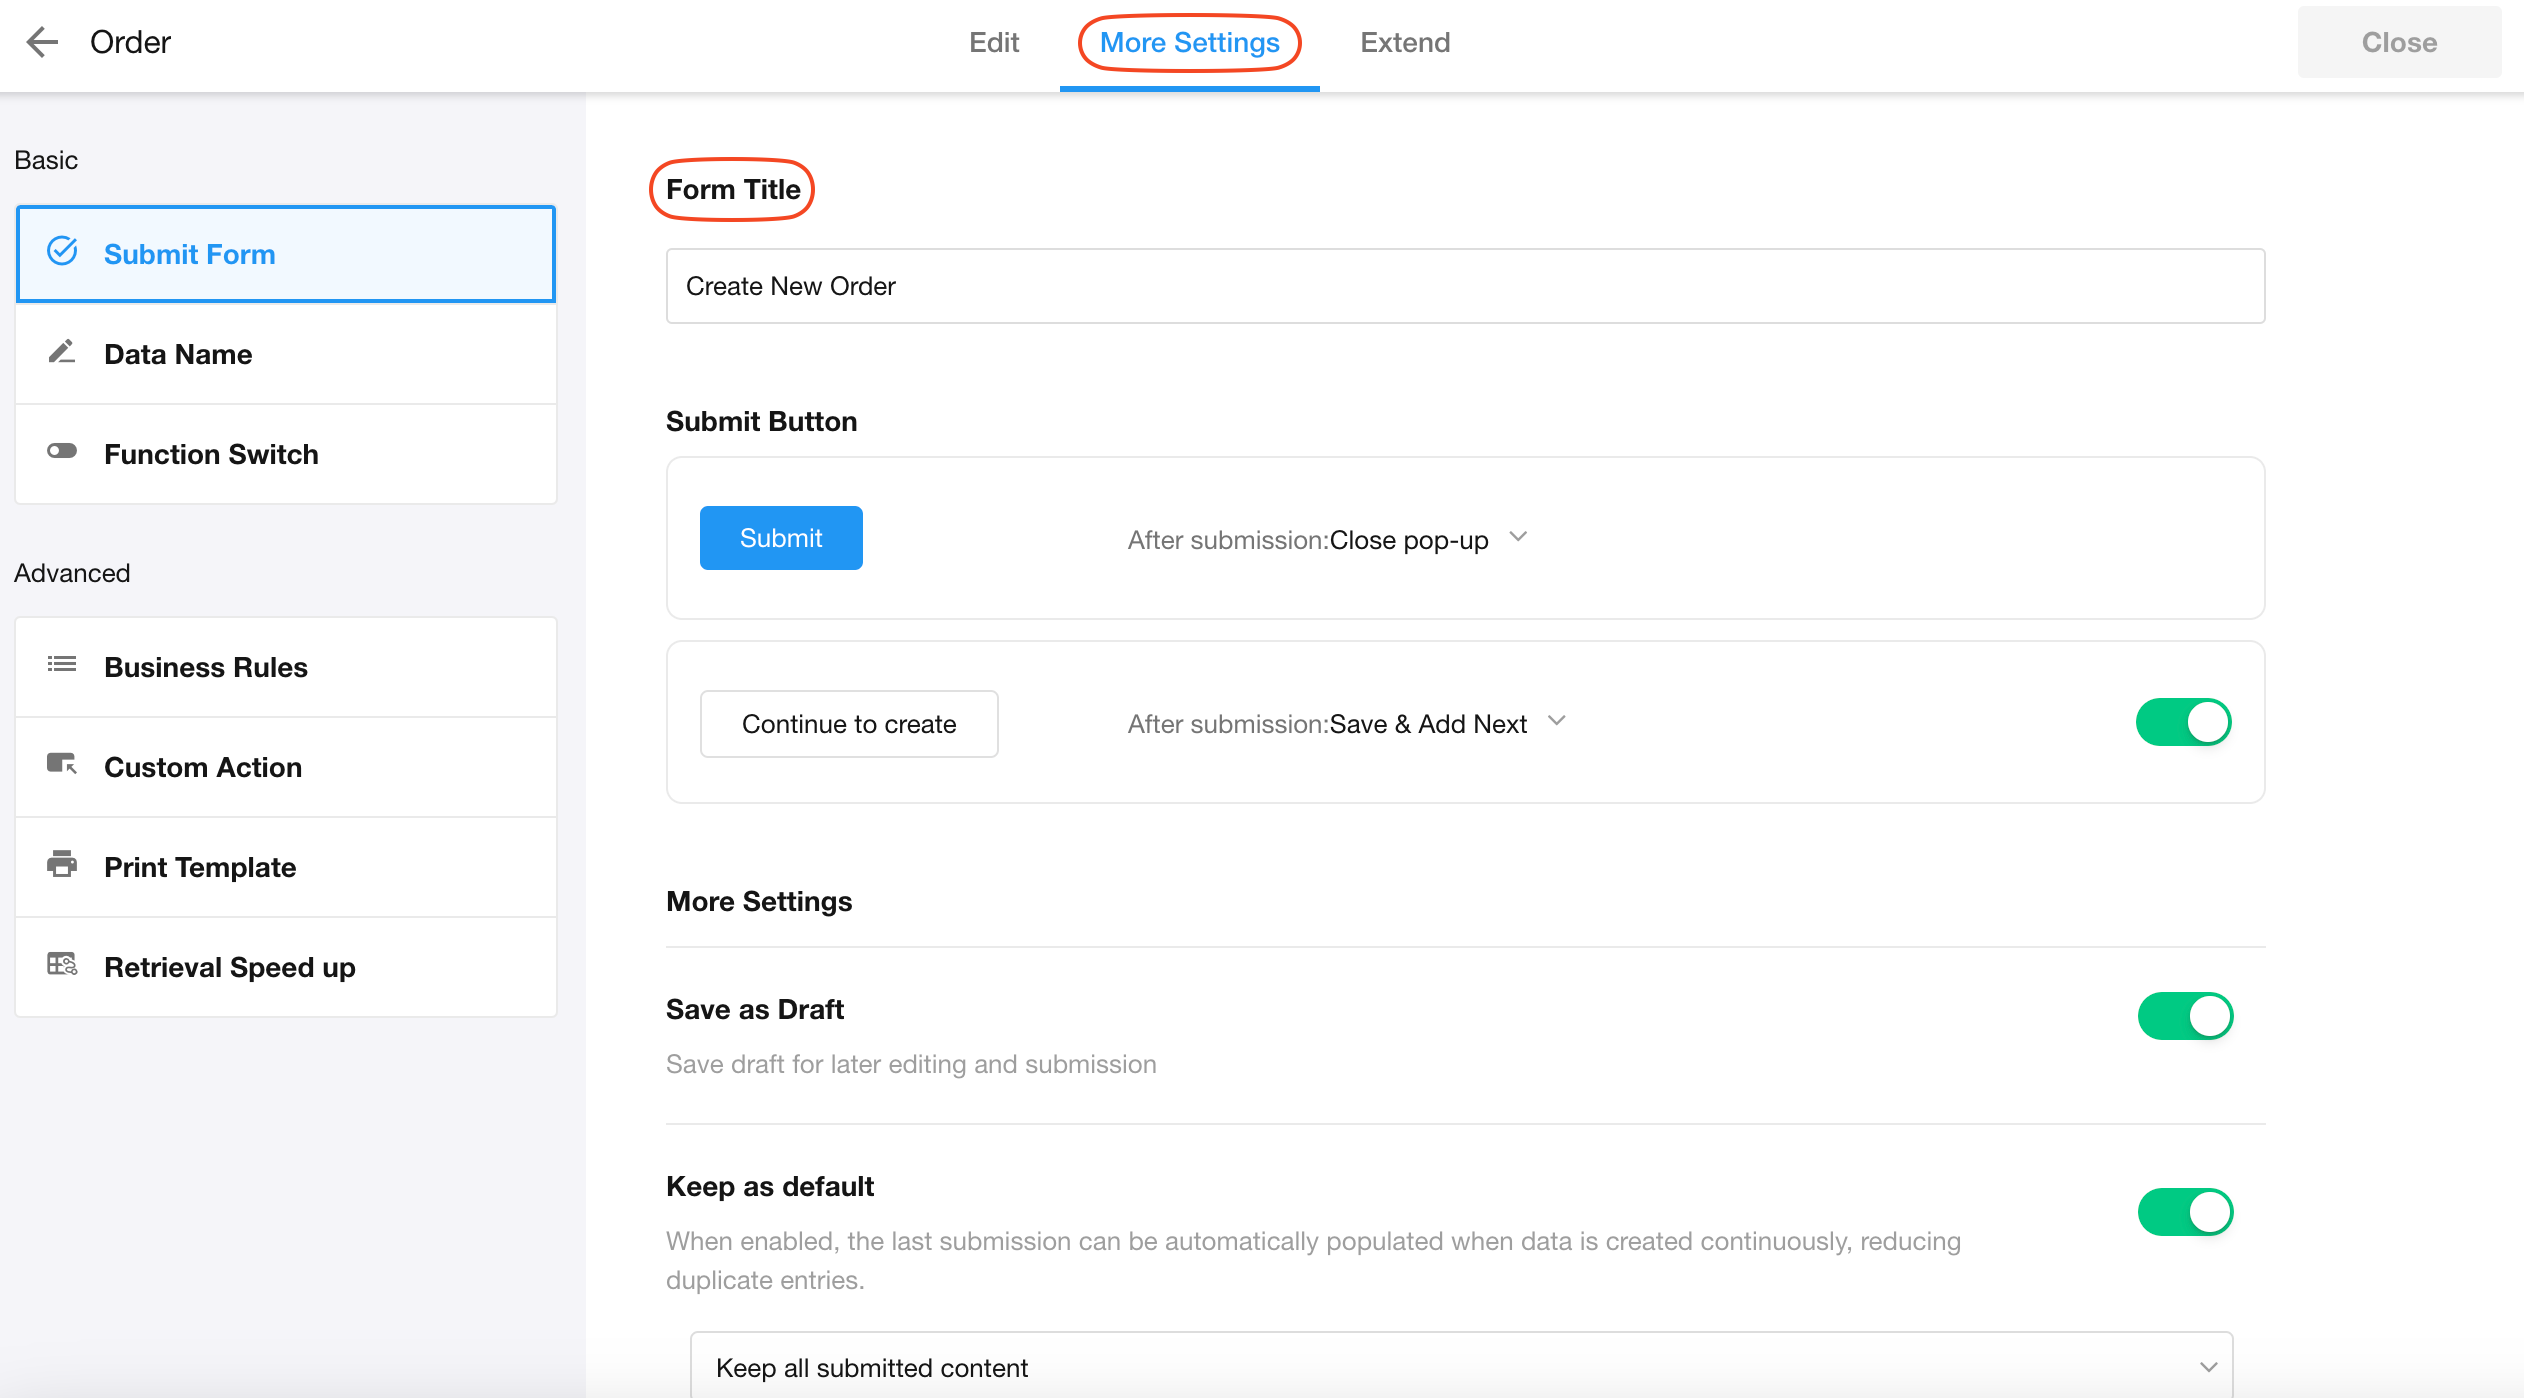The width and height of the screenshot is (2524, 1398).
Task: Switch to the Extend tab
Action: click(1404, 42)
